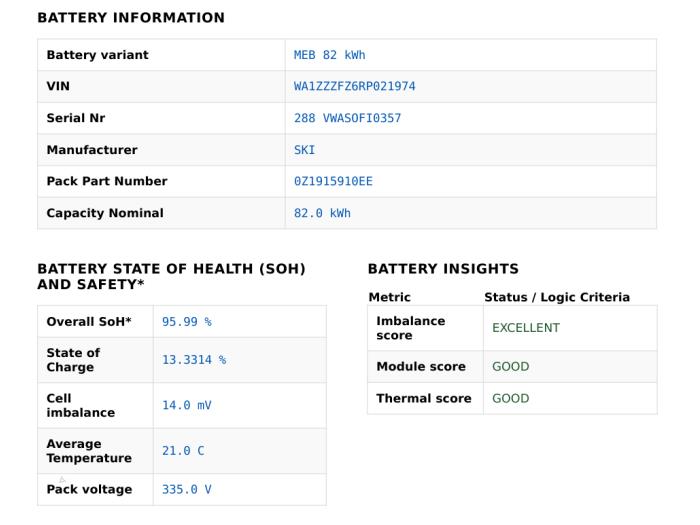This screenshot has height=525, width=700.
Task: Click the 'Cell imbalance' label
Action: point(80,405)
